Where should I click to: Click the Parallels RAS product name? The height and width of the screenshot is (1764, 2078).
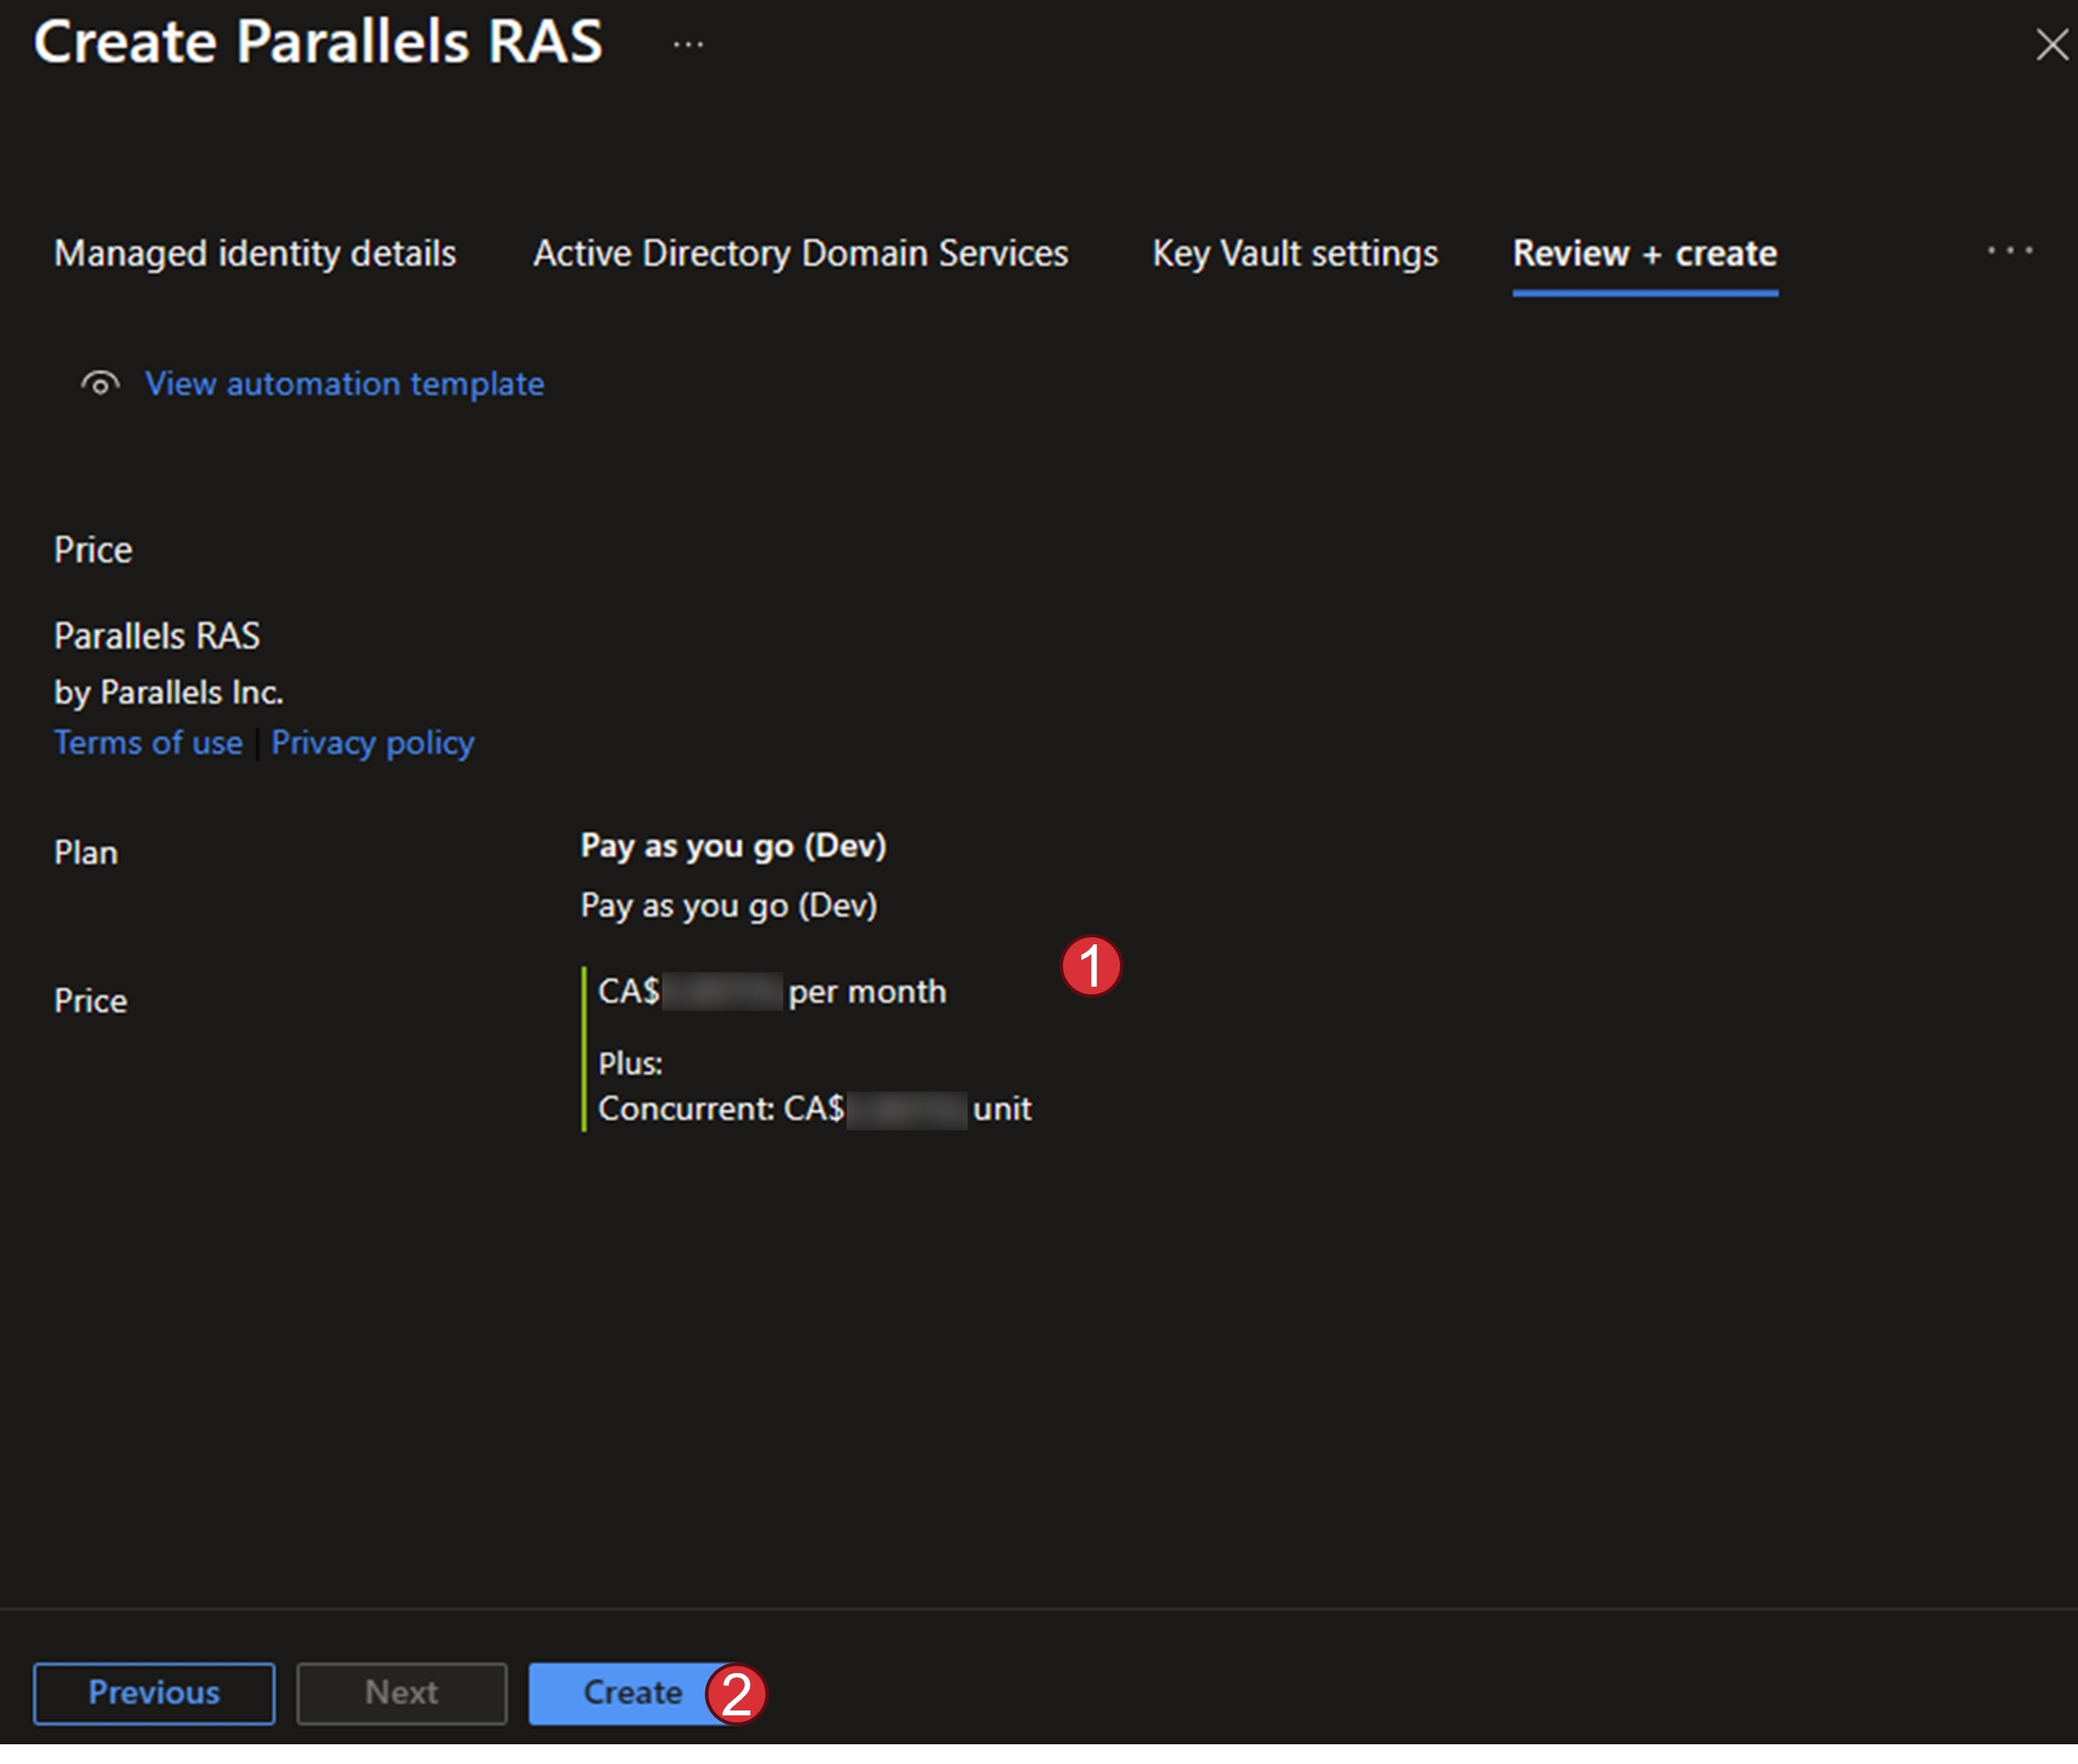point(157,636)
